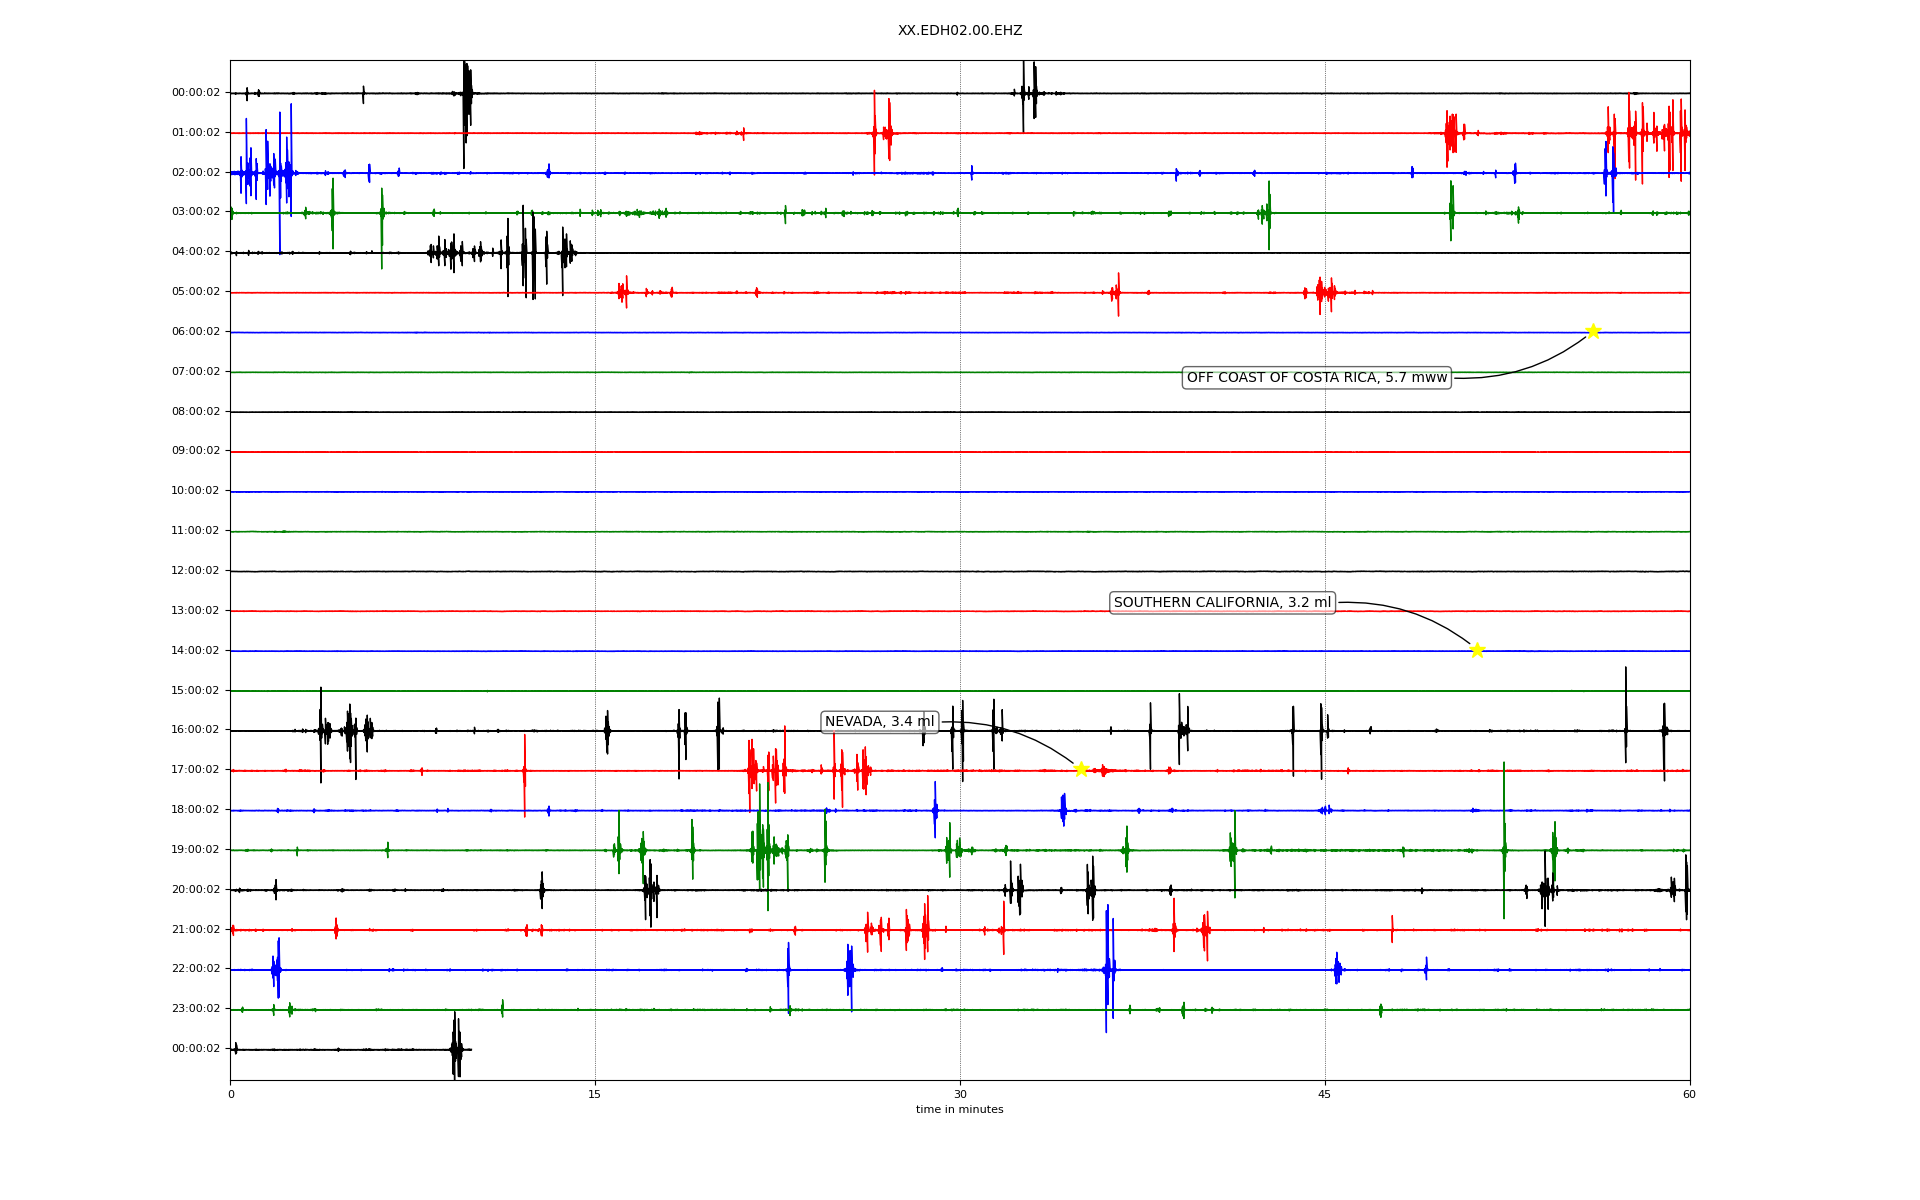
Task: Click the 17:00:02 time axis label
Action: coord(196,770)
